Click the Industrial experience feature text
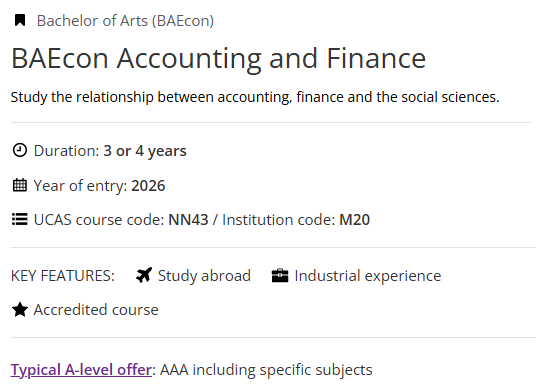Image resolution: width=537 pixels, height=389 pixels. [368, 276]
